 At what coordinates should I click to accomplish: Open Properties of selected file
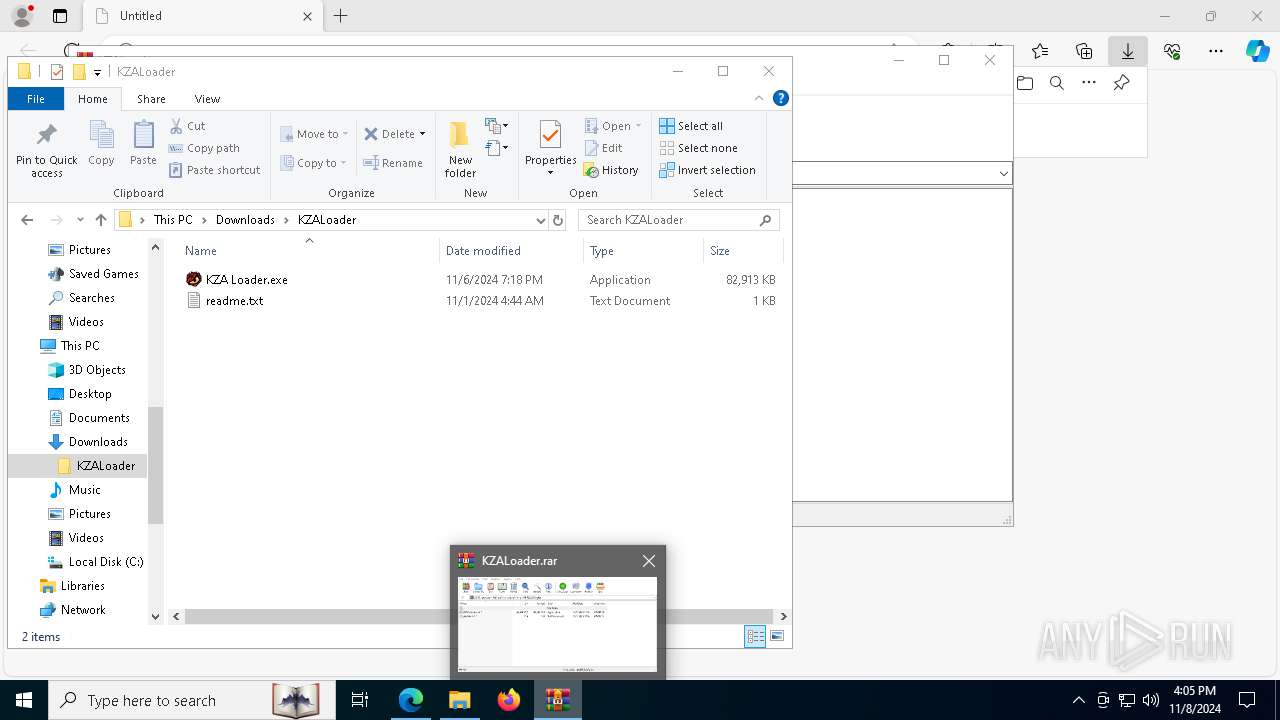551,148
